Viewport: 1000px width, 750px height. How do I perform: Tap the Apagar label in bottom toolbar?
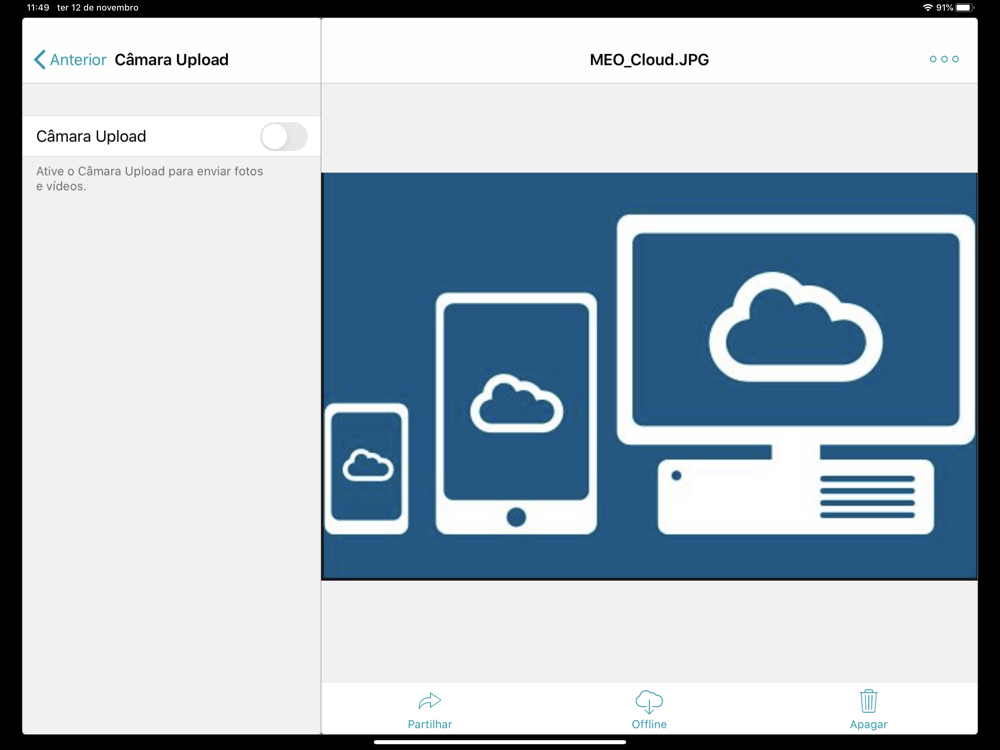(868, 724)
